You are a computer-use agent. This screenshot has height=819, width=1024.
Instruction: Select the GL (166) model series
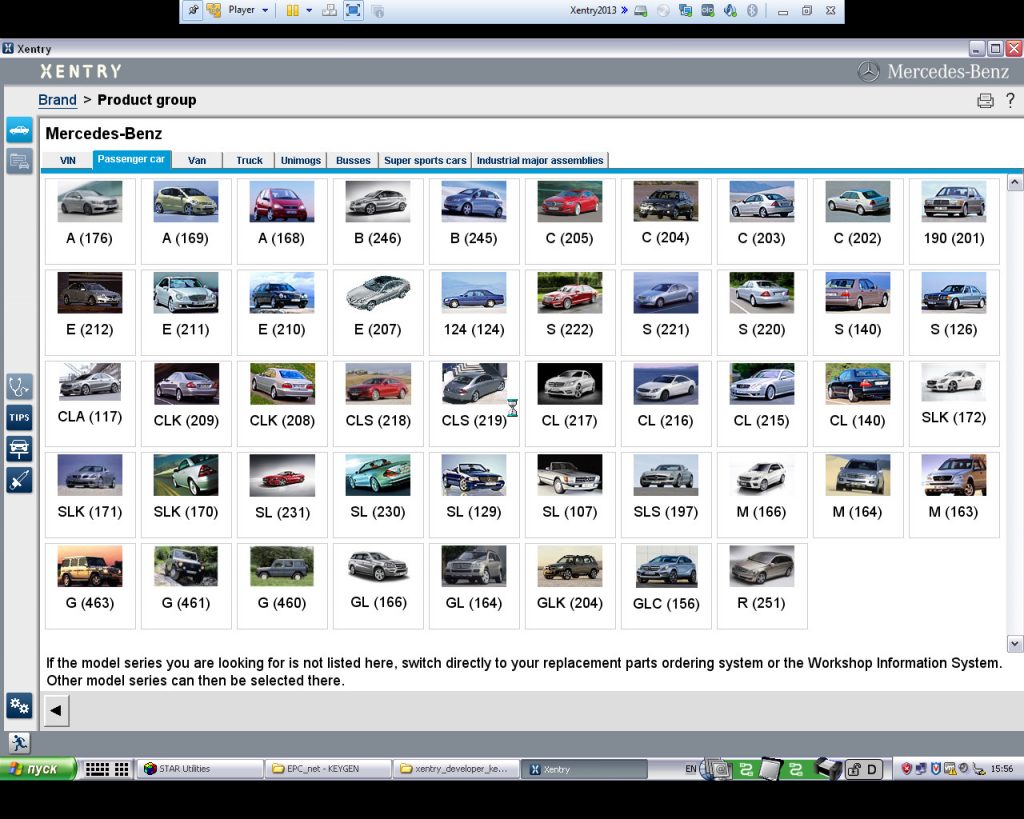tap(378, 586)
